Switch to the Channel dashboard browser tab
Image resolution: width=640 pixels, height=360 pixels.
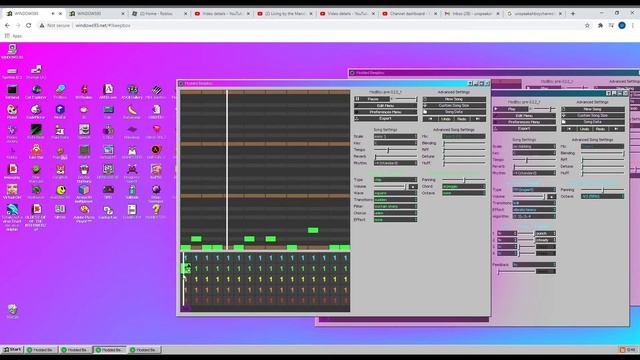point(409,13)
